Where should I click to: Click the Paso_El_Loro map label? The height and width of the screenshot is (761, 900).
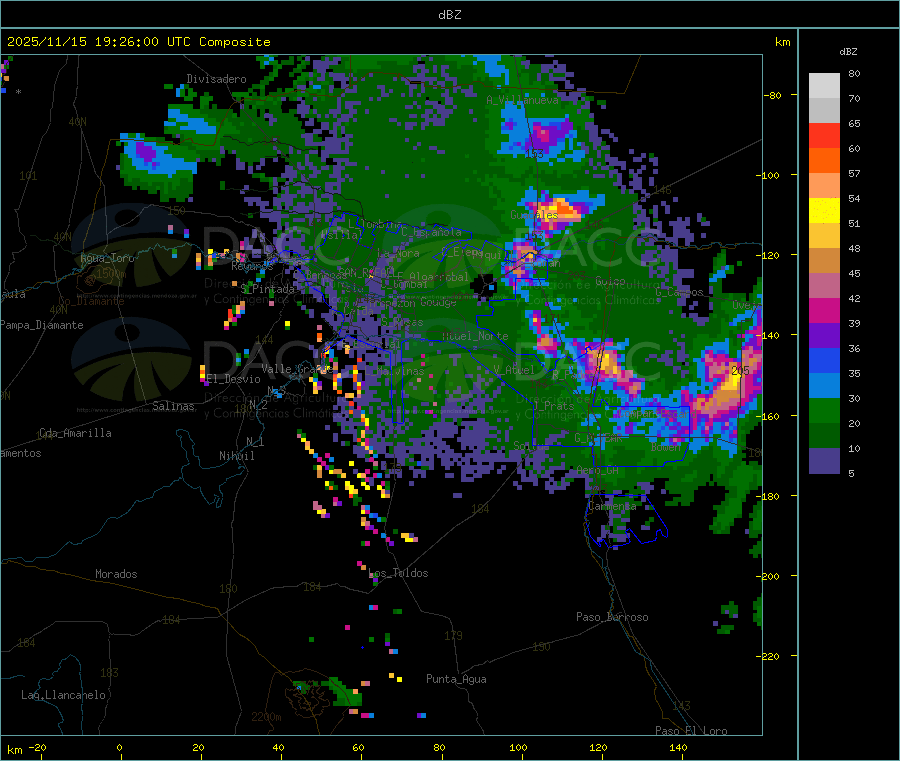691,731
